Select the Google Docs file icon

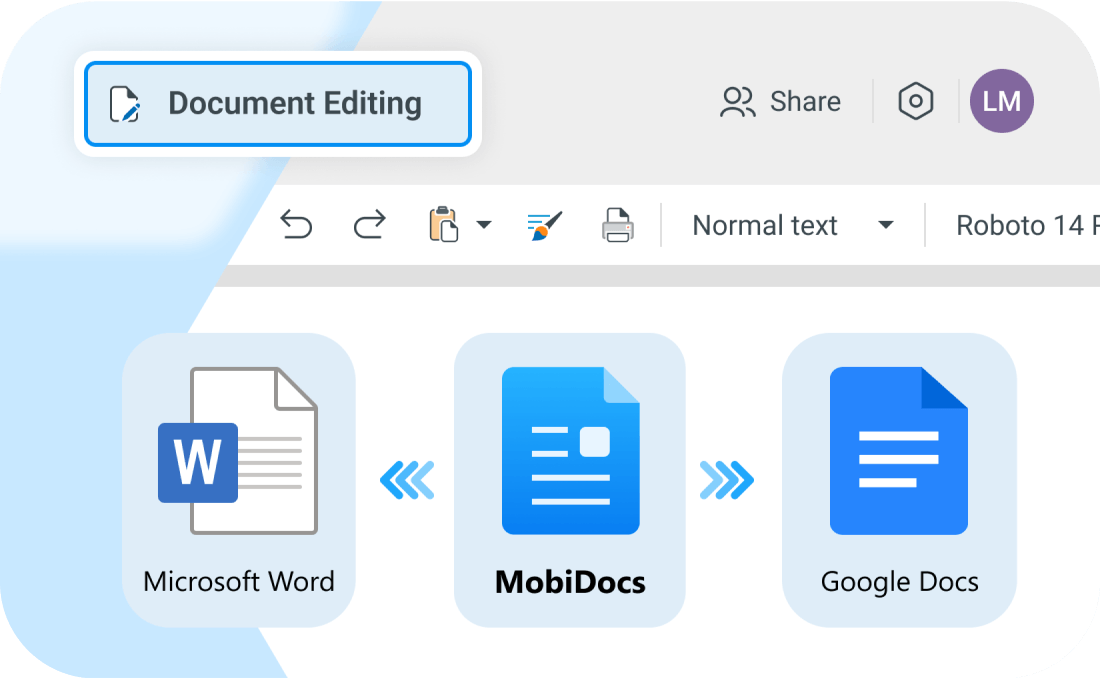point(899,451)
